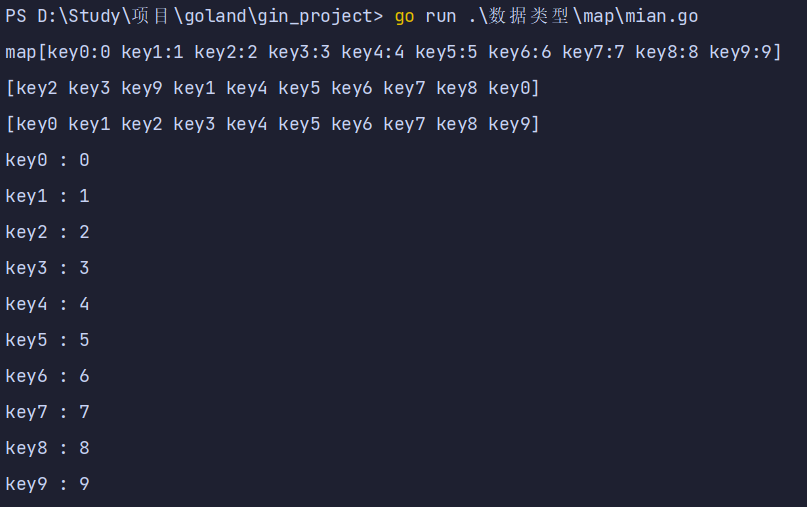This screenshot has width=807, height=507.
Task: Click the 'key9 : 9' output line
Action: click(47, 484)
